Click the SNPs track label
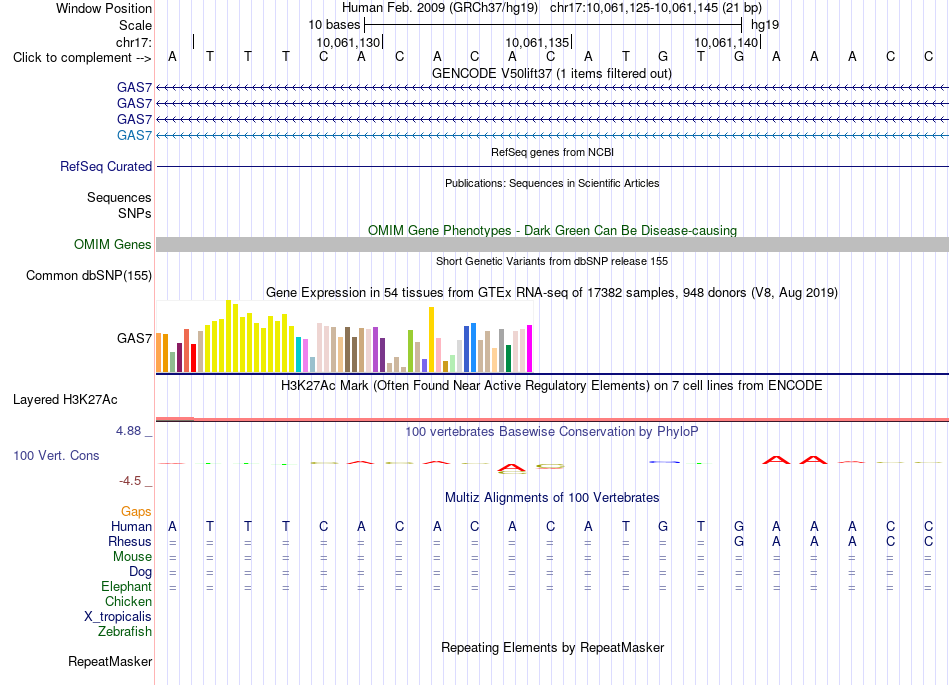 click(x=135, y=213)
